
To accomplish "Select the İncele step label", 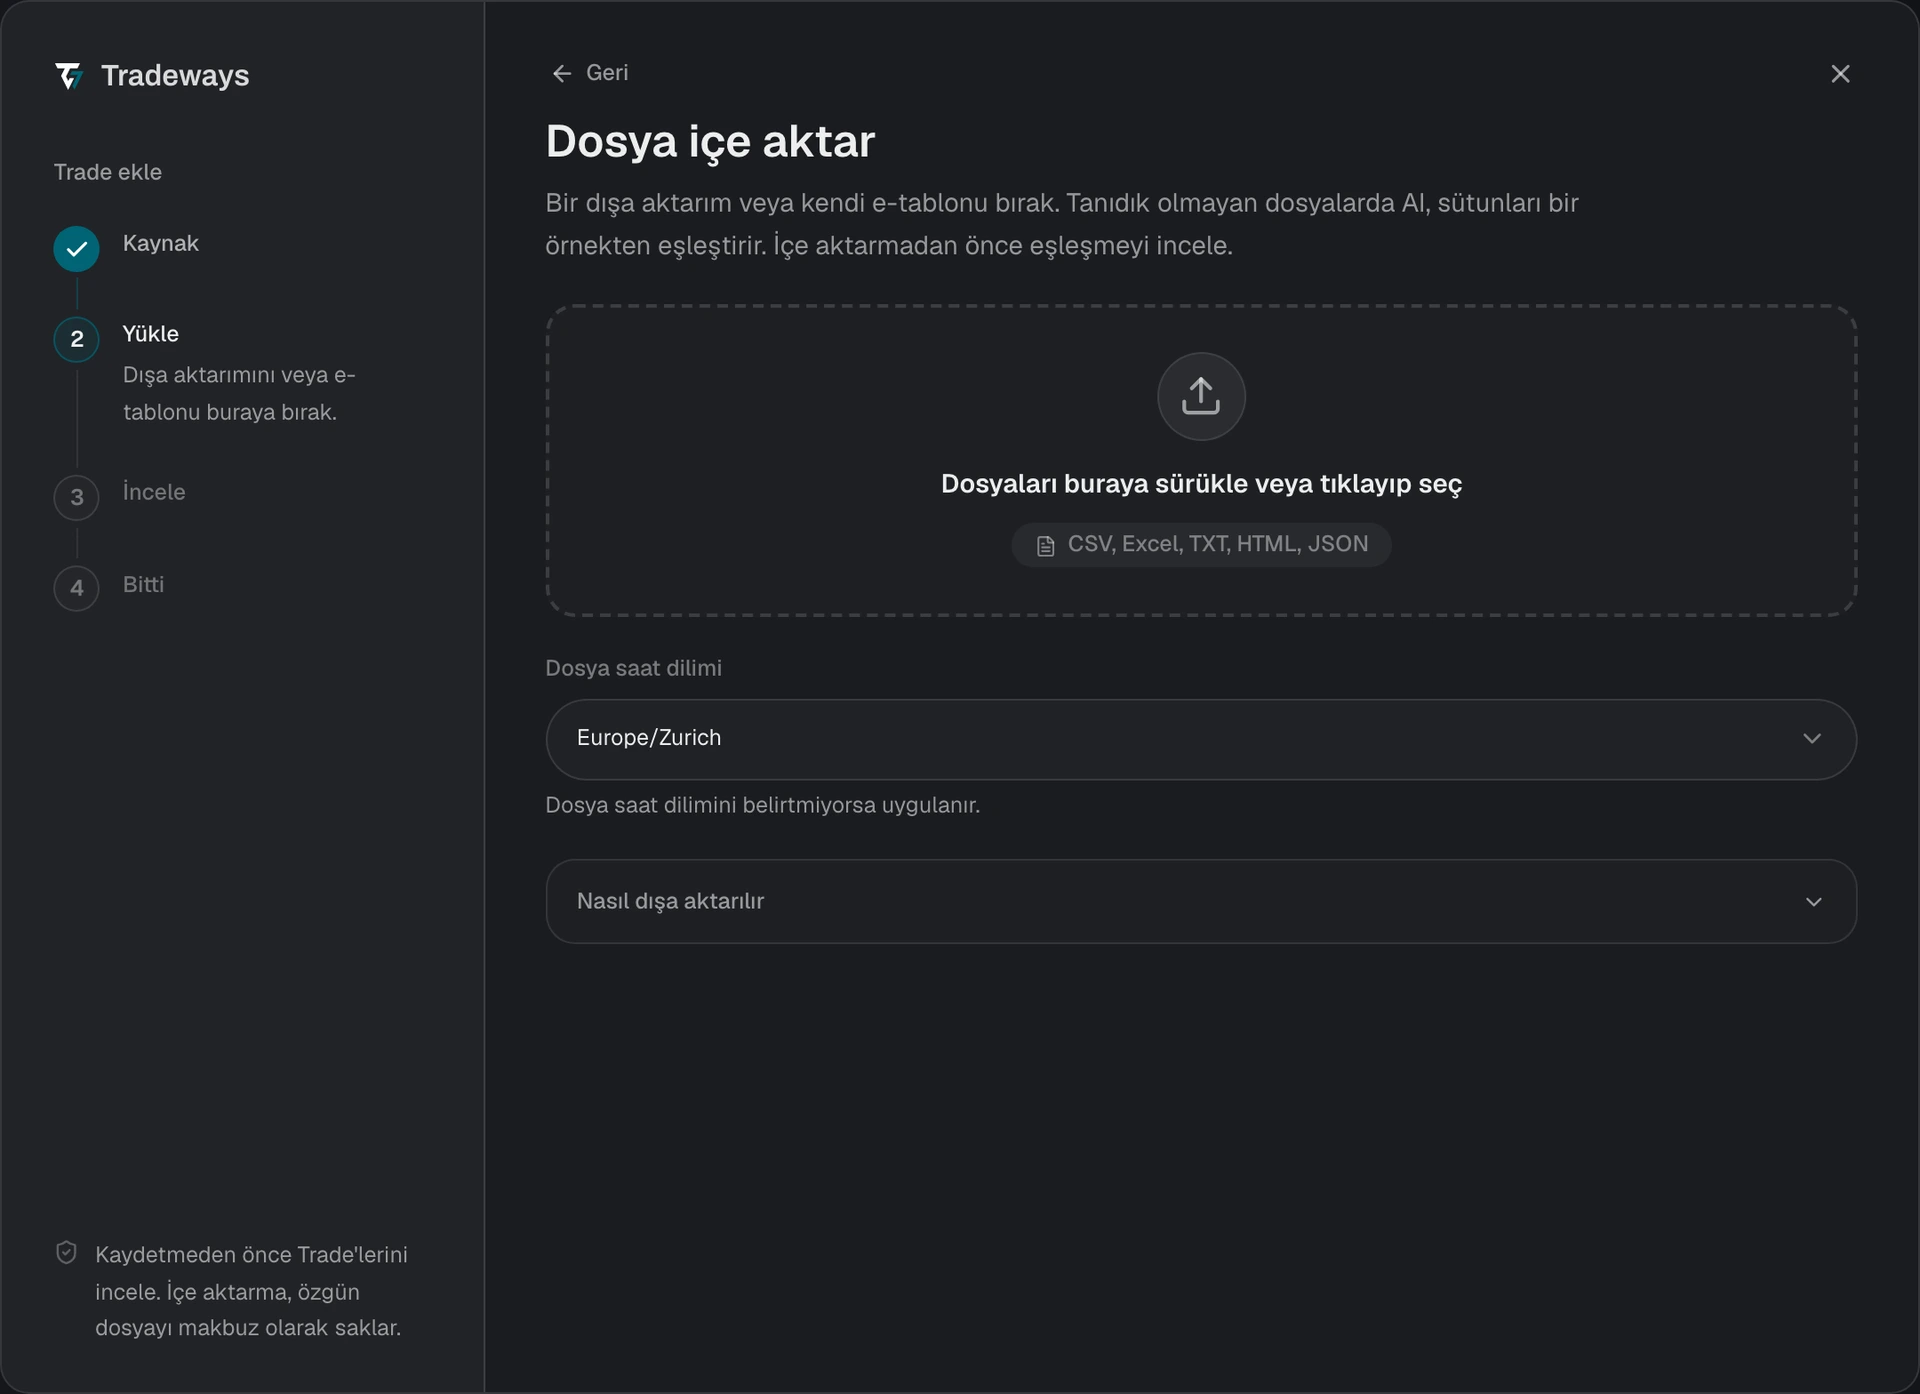I will tap(154, 492).
